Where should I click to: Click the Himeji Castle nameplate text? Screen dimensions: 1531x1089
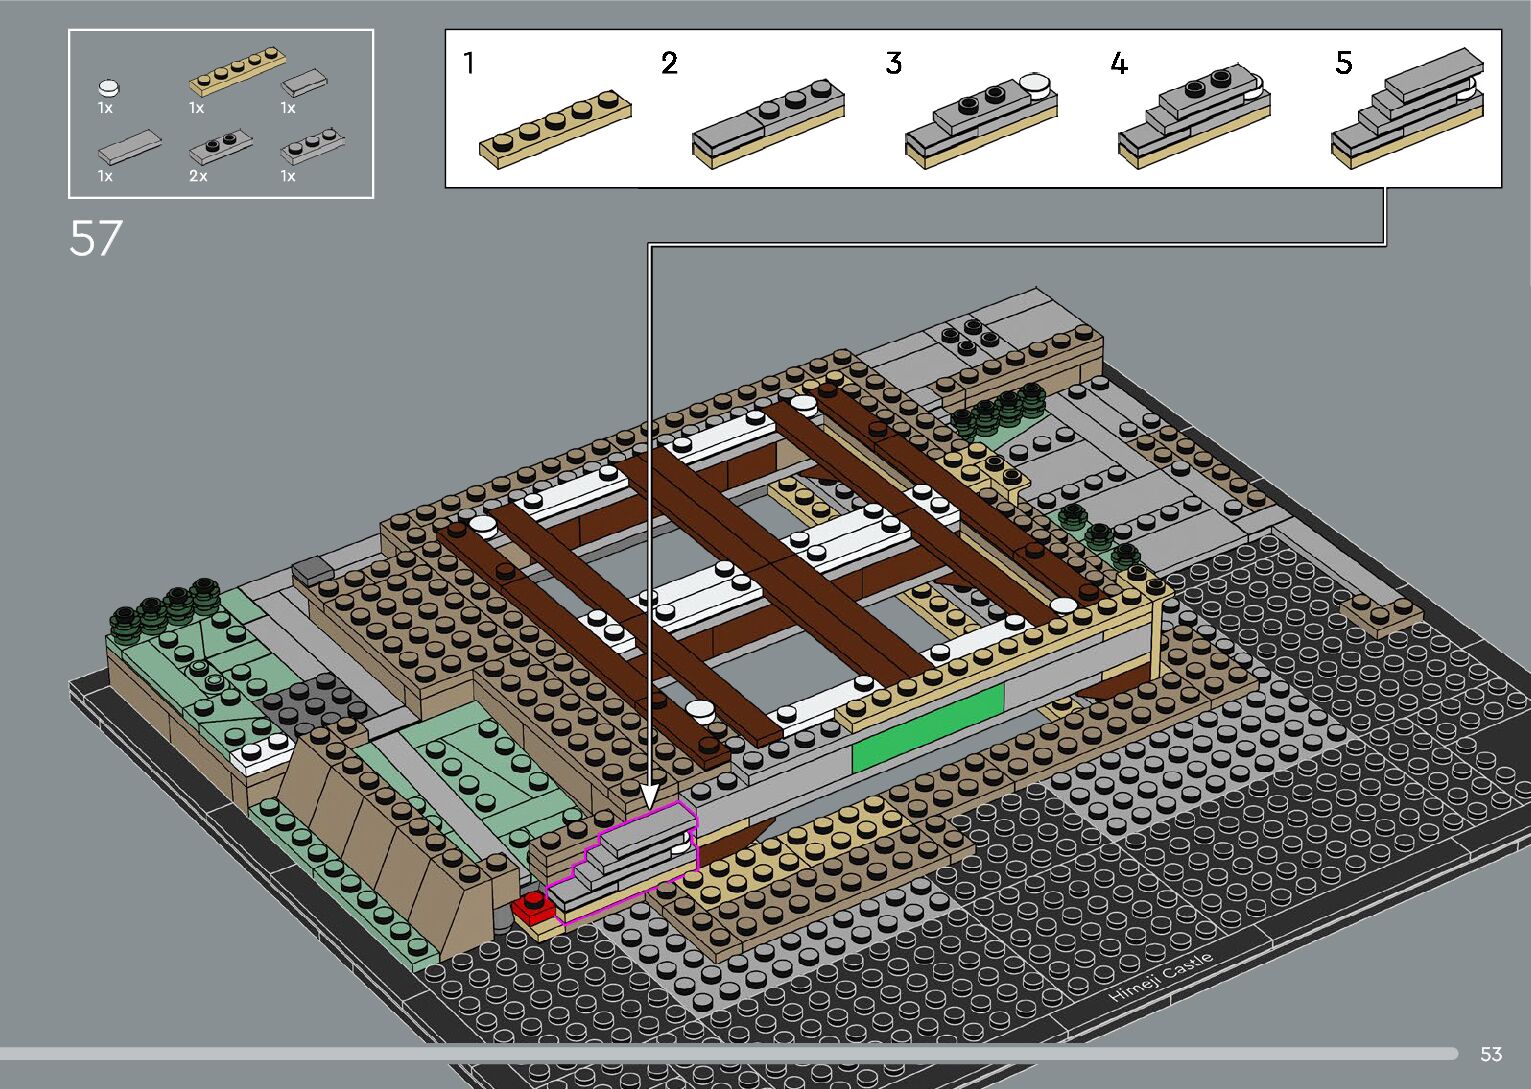point(1161,979)
